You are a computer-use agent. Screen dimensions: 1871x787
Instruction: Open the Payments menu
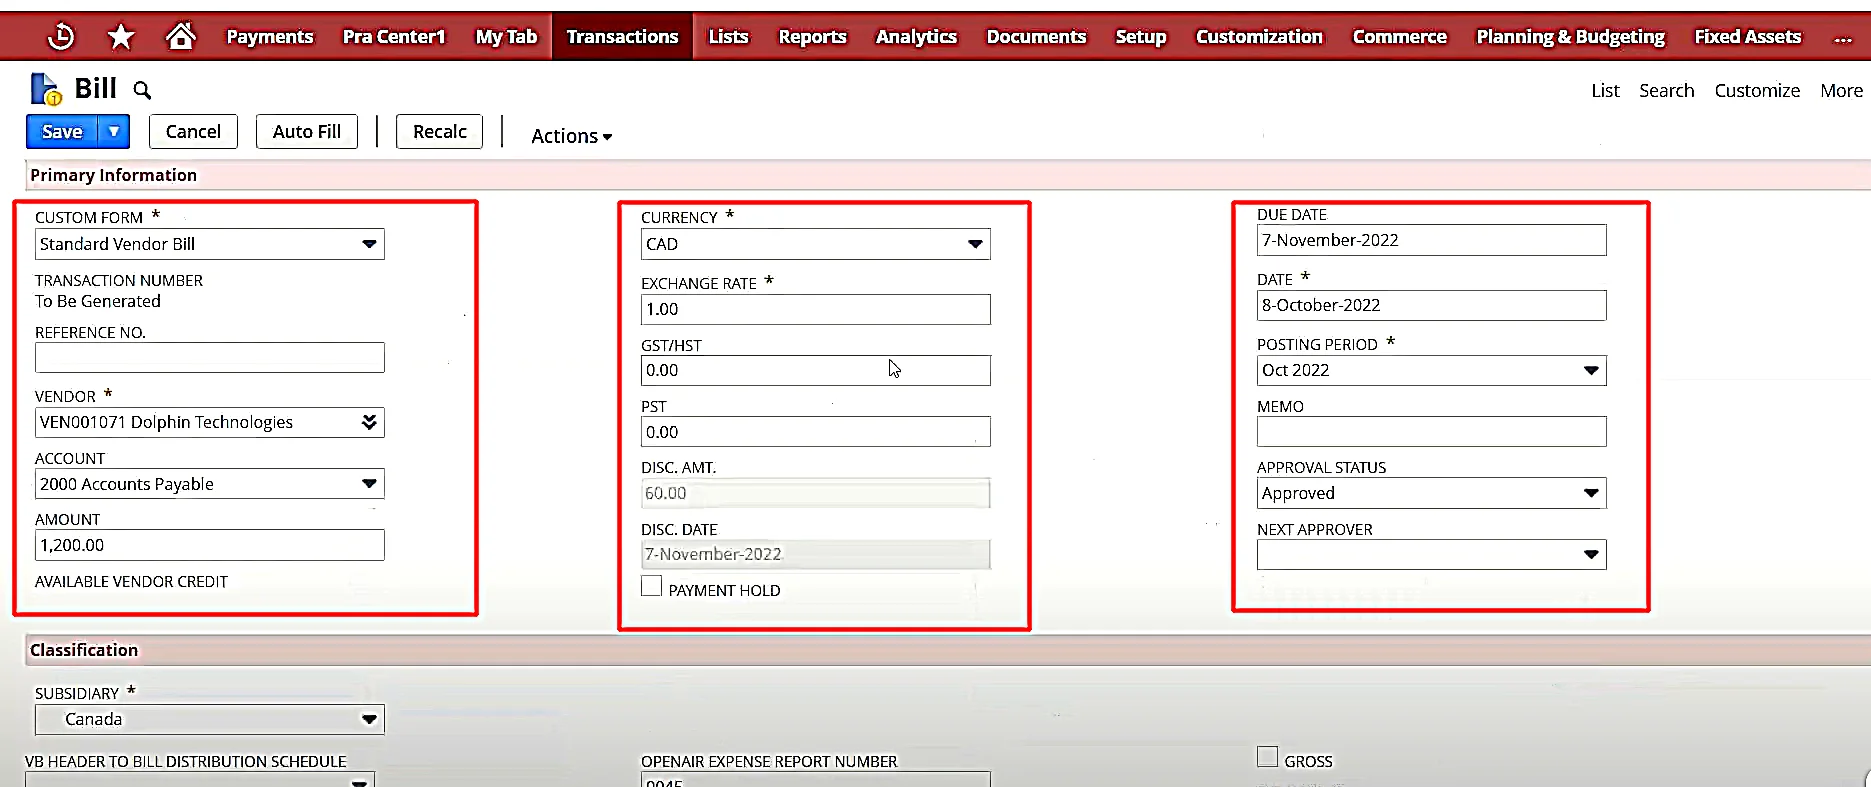[x=270, y=37]
